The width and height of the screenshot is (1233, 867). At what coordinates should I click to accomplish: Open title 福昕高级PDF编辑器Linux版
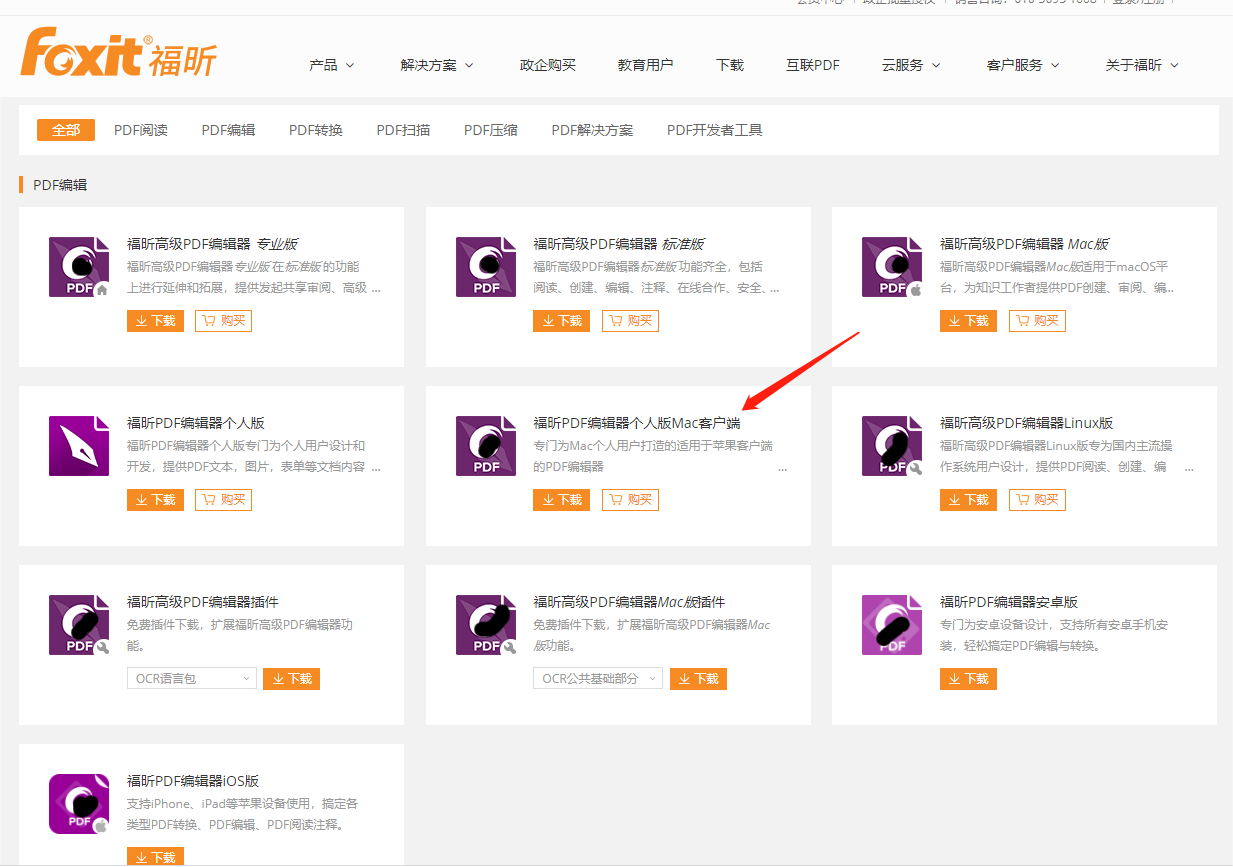(x=1027, y=423)
